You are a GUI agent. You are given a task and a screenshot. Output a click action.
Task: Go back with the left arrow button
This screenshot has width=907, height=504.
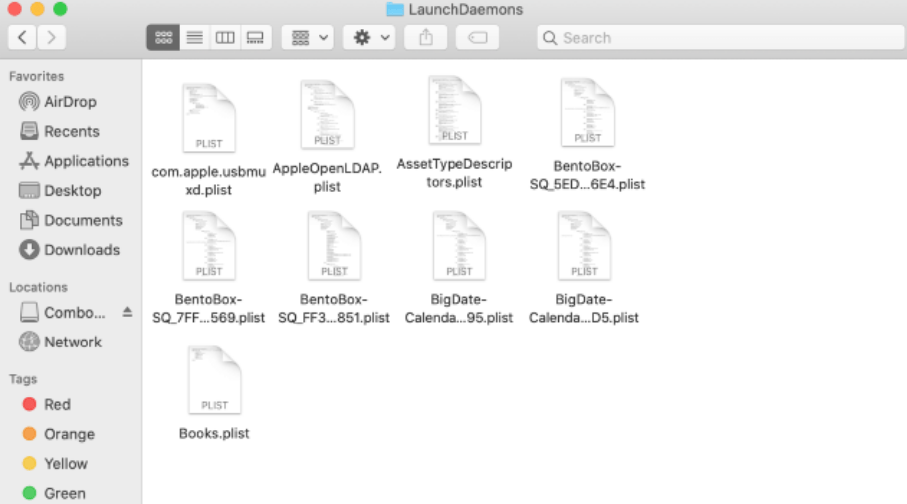(22, 38)
